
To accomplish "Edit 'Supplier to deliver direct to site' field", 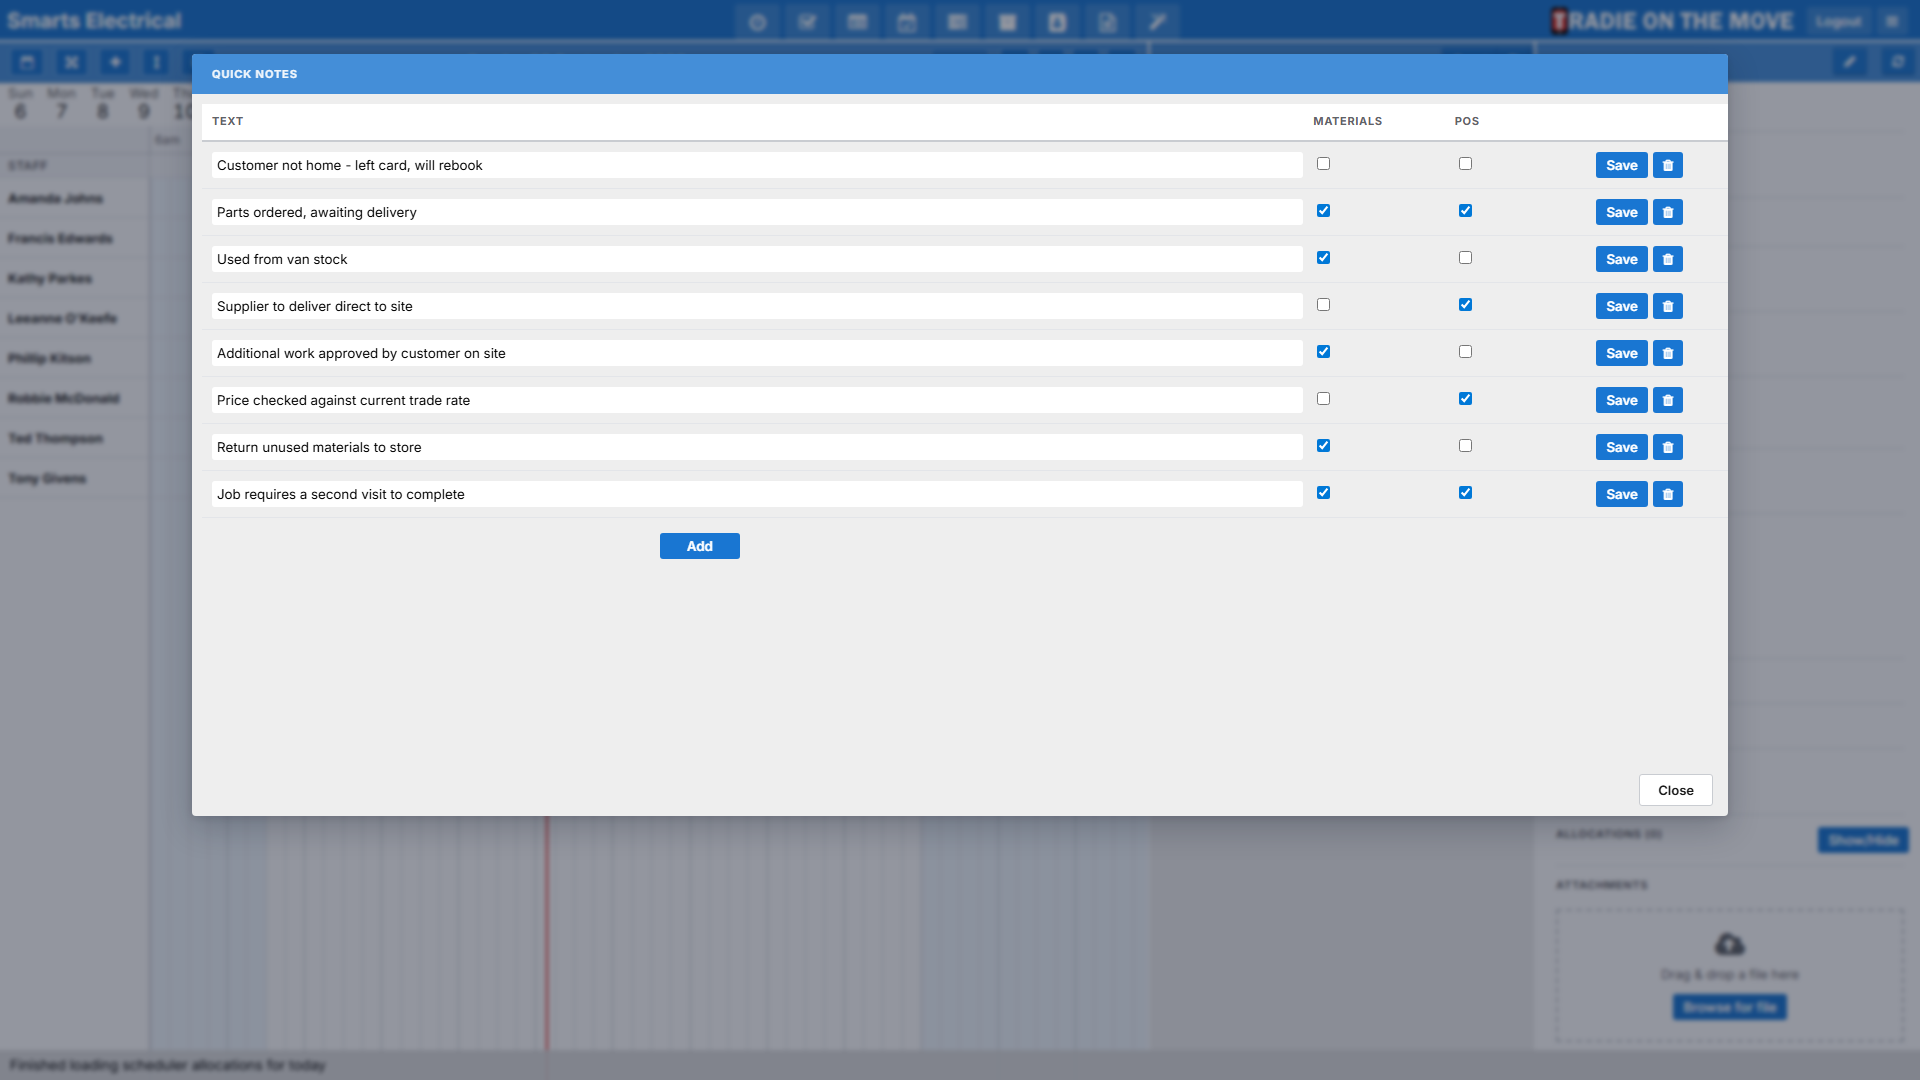I will (x=757, y=306).
